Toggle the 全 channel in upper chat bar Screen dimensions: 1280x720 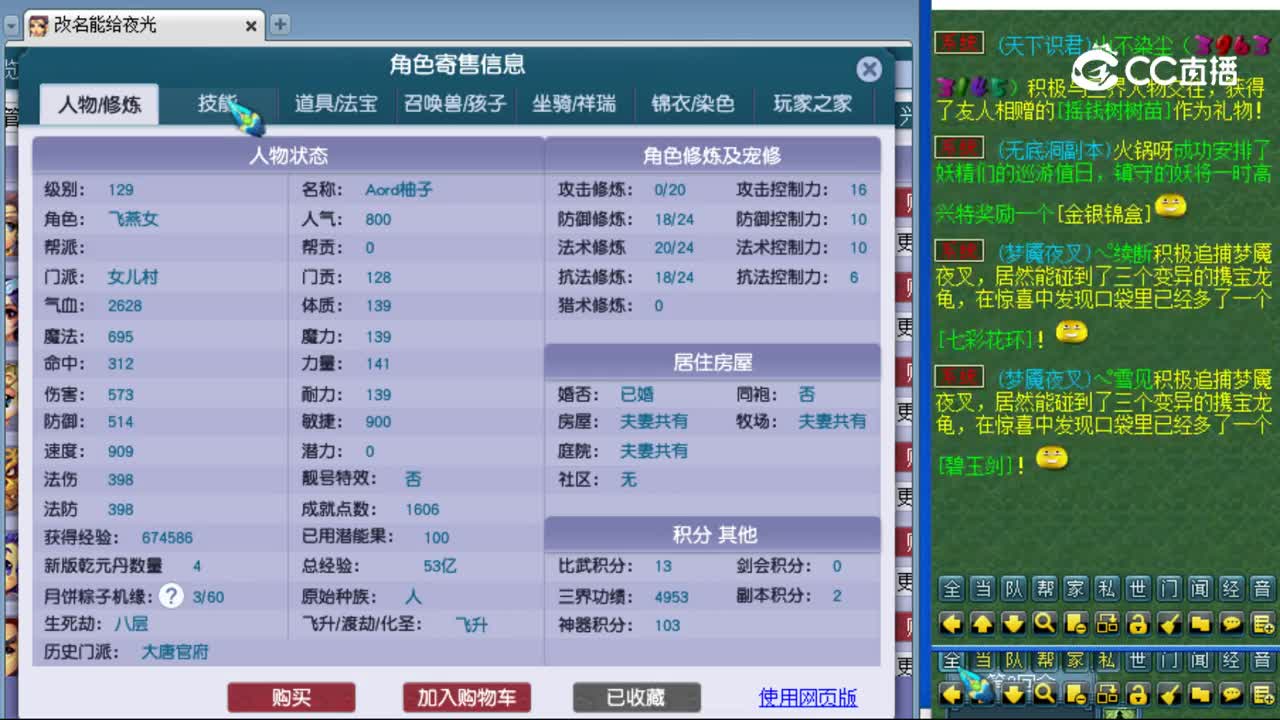pyautogui.click(x=952, y=588)
